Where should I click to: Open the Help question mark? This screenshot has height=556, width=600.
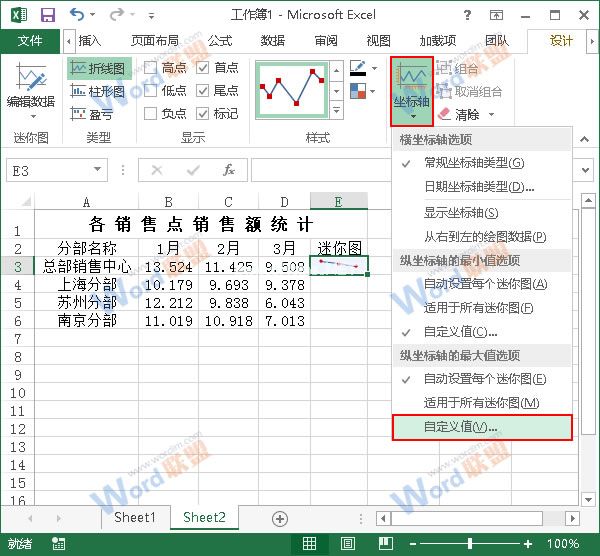pyautogui.click(x=467, y=15)
